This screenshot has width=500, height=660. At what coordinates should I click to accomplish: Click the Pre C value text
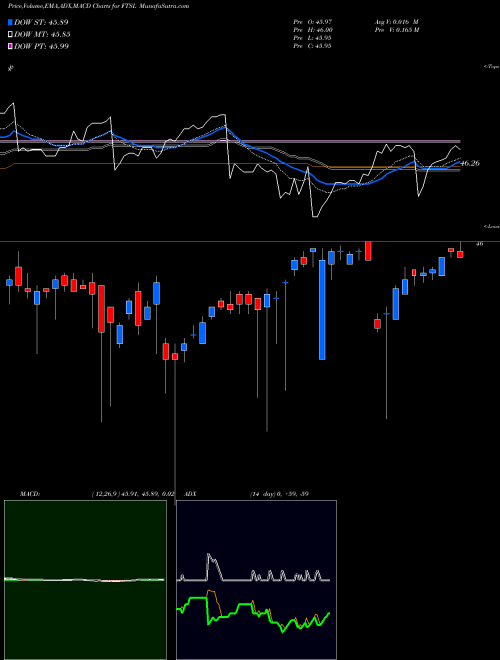[x=312, y=46]
